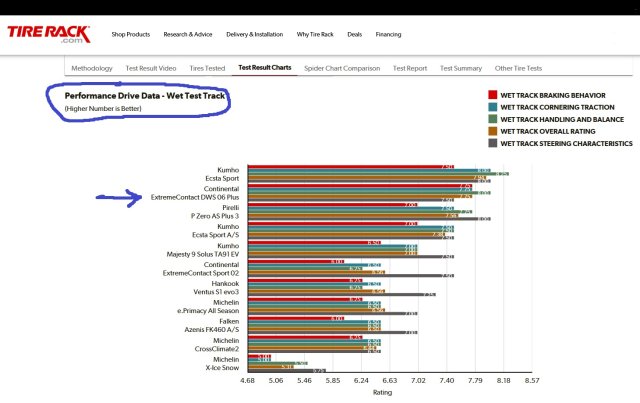Screen dimensions: 640x403
Task: Open the Delivery & Installation menu
Action: pyautogui.click(x=255, y=34)
